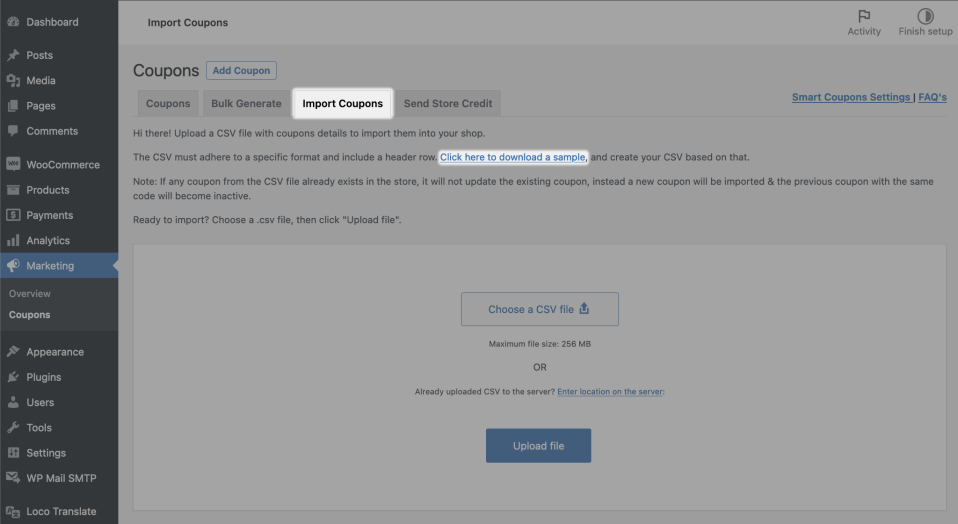Open the Analytics menu
Viewport: 958px width, 524px height.
(x=48, y=240)
